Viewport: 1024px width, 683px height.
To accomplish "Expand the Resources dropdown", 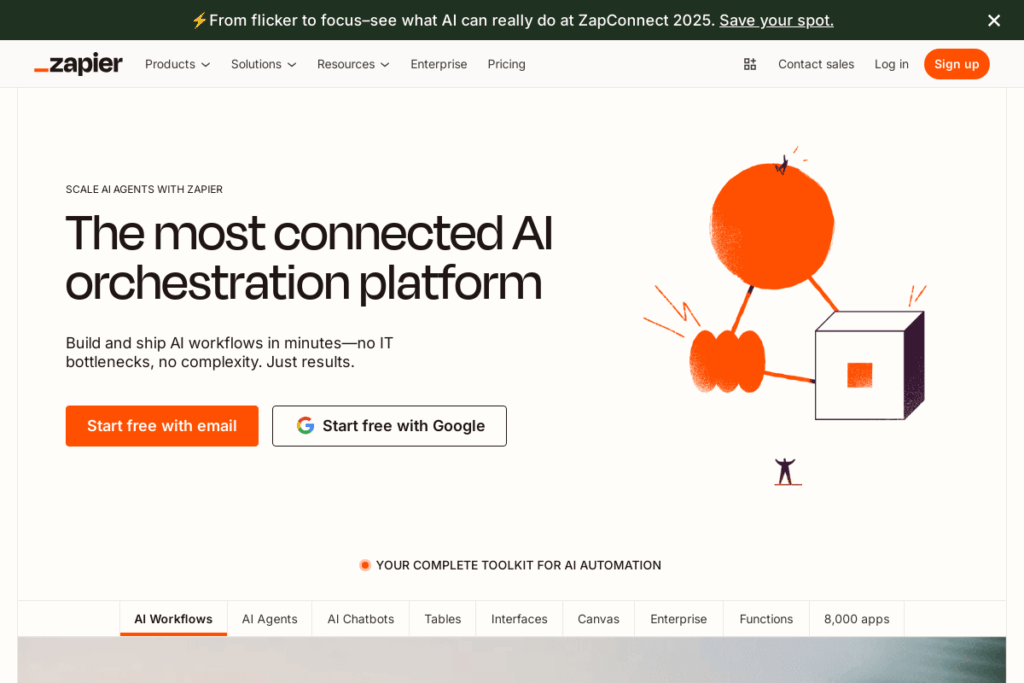I will coord(352,64).
